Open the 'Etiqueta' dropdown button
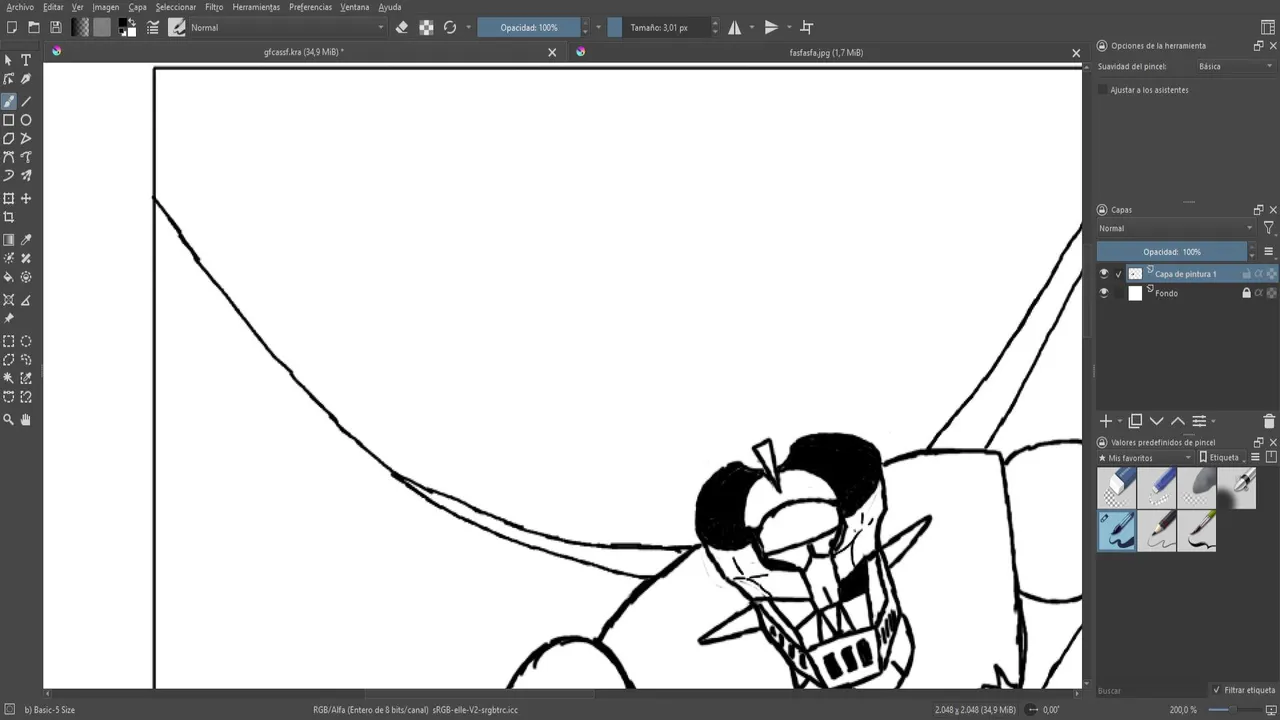1280x720 pixels. (x=1222, y=457)
